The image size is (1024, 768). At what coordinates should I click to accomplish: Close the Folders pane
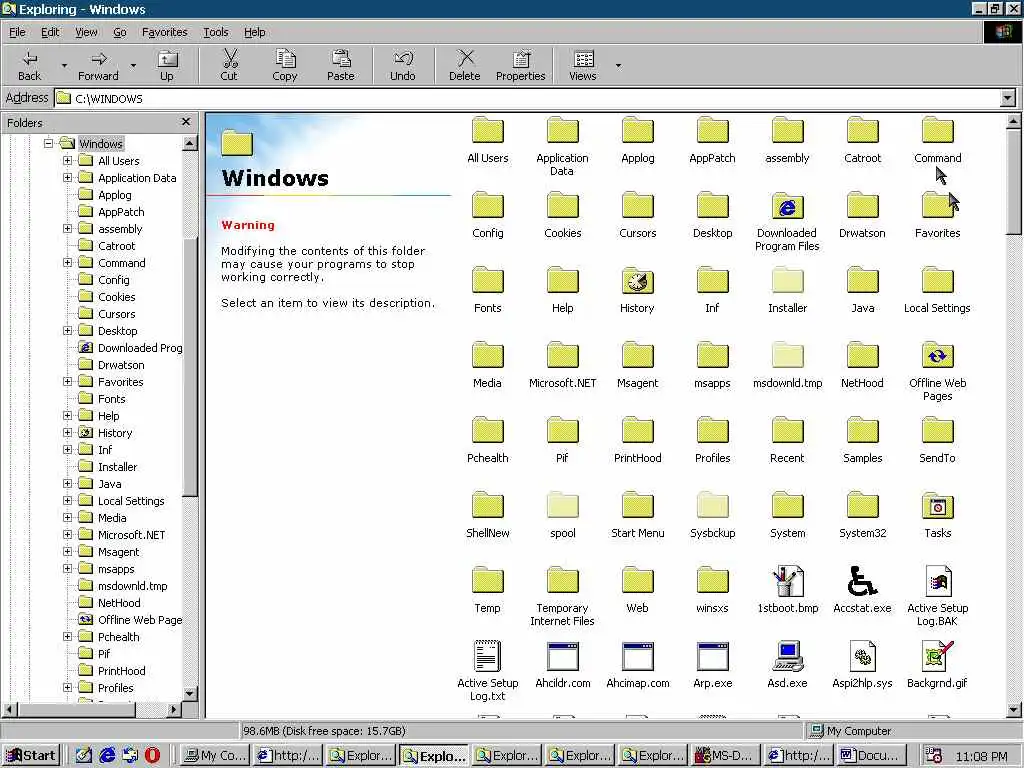pyautogui.click(x=186, y=122)
